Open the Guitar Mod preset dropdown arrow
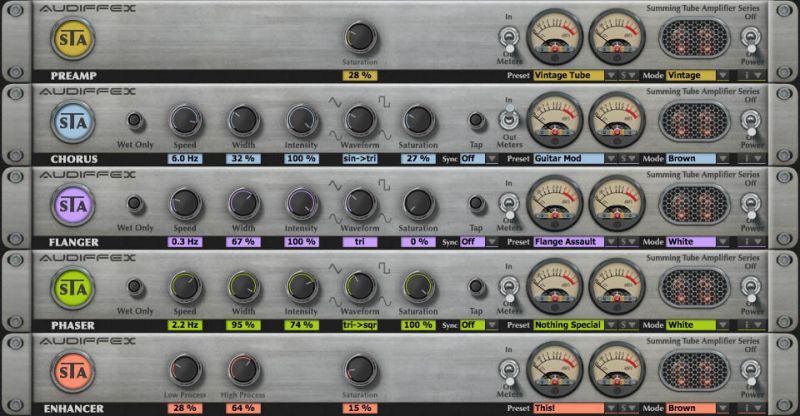The width and height of the screenshot is (800, 416). (611, 159)
